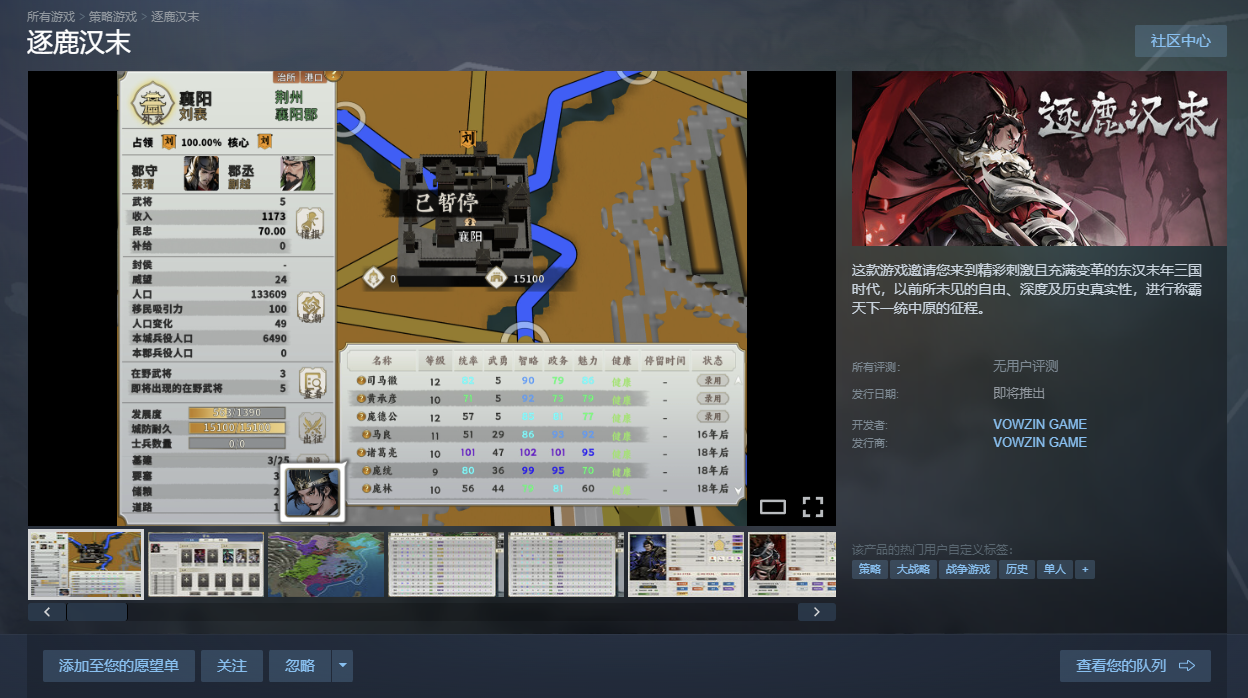This screenshot has height=698, width=1248.
Task: Click the VOWZIN GAME developer link
Action: [1039, 424]
